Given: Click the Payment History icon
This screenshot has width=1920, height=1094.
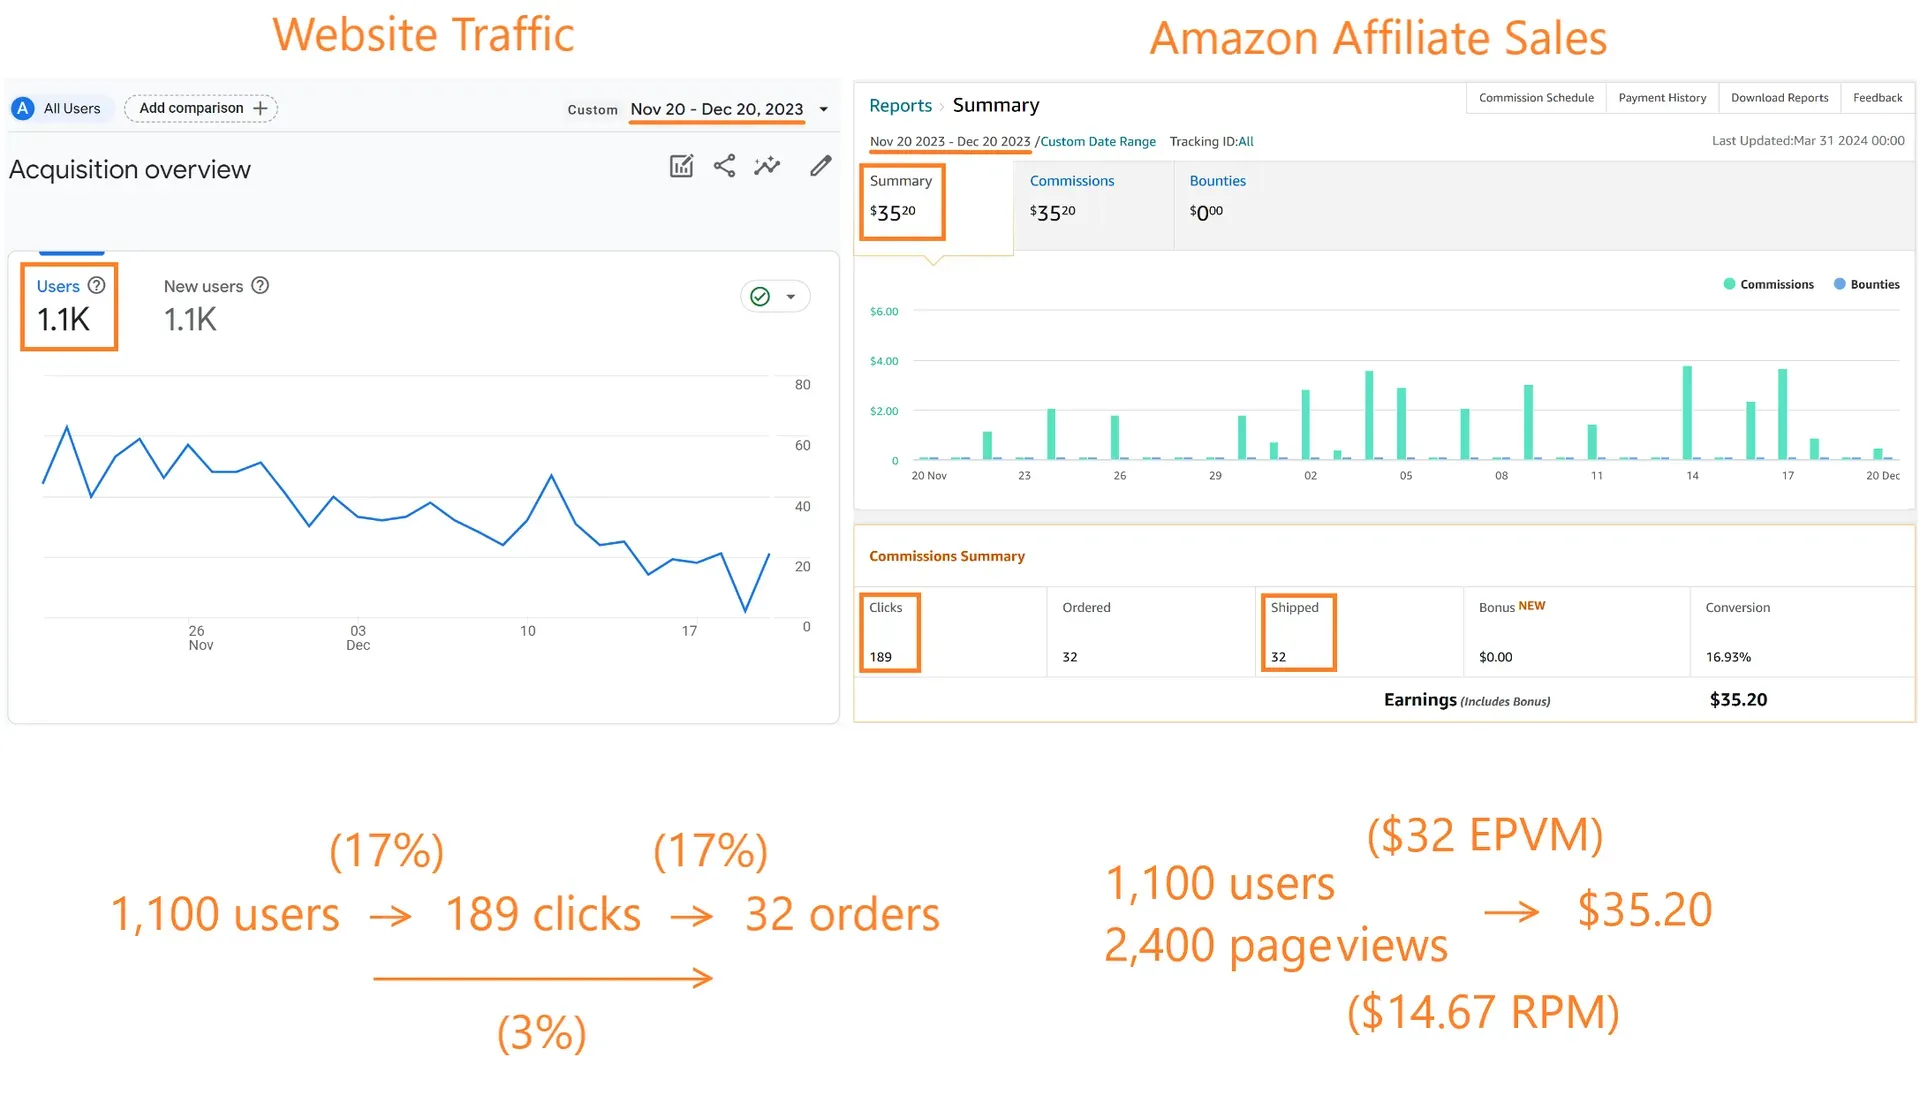Looking at the screenshot, I should point(1663,96).
